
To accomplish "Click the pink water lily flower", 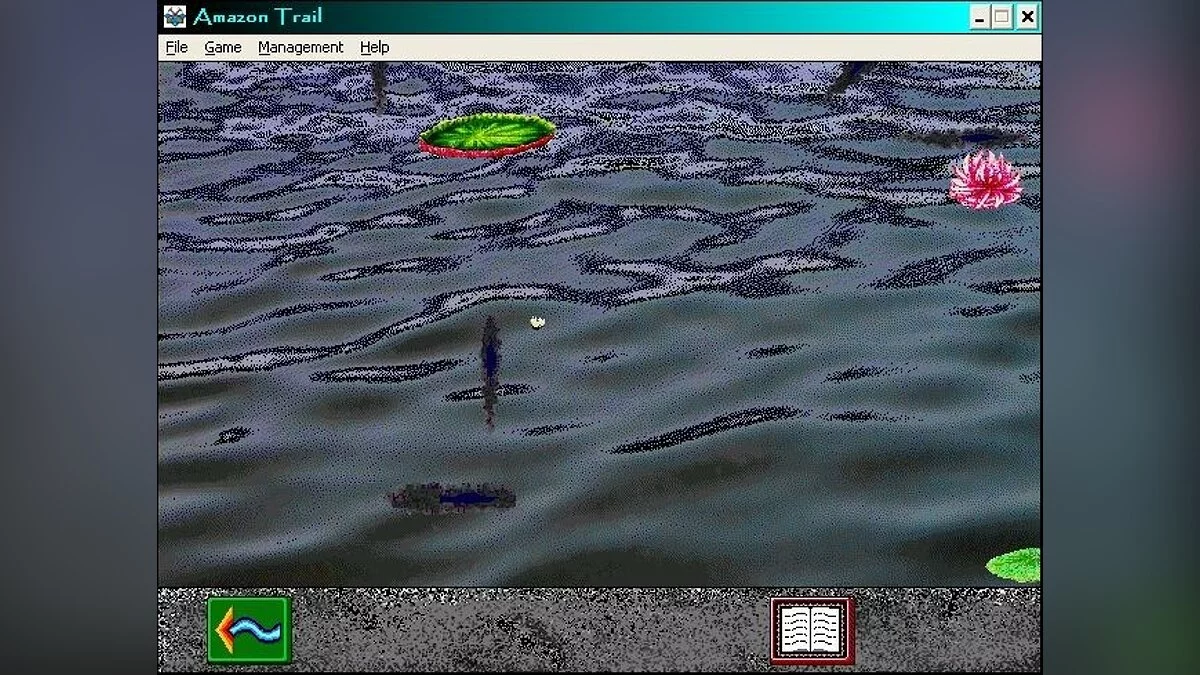I will tap(986, 180).
